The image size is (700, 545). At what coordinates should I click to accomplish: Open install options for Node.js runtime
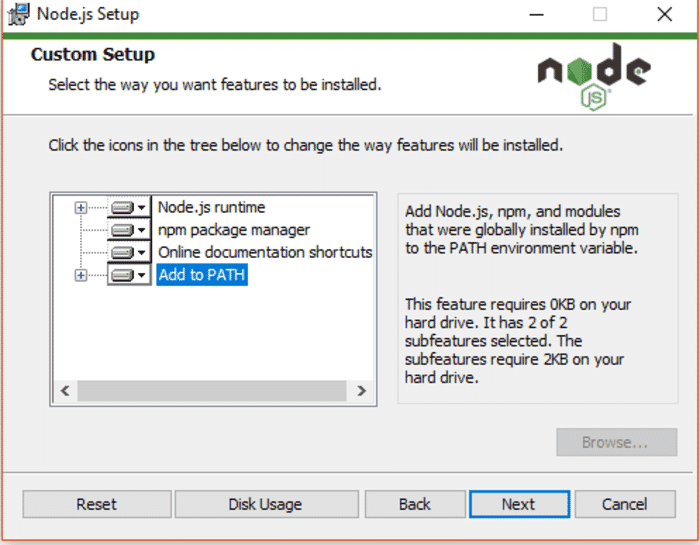click(x=129, y=208)
